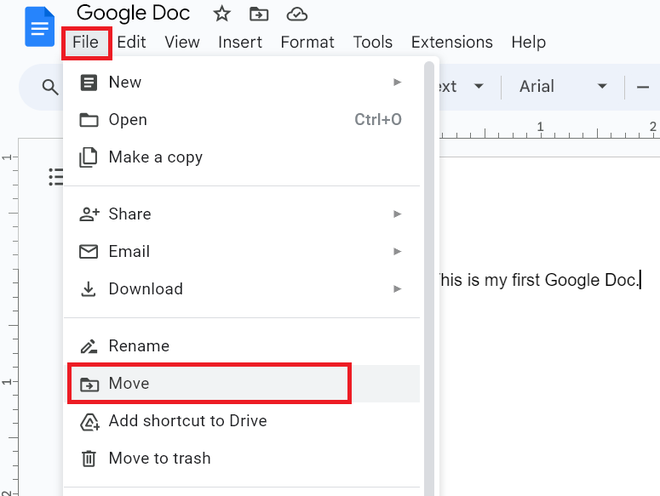Select Move in File menu

click(243, 384)
